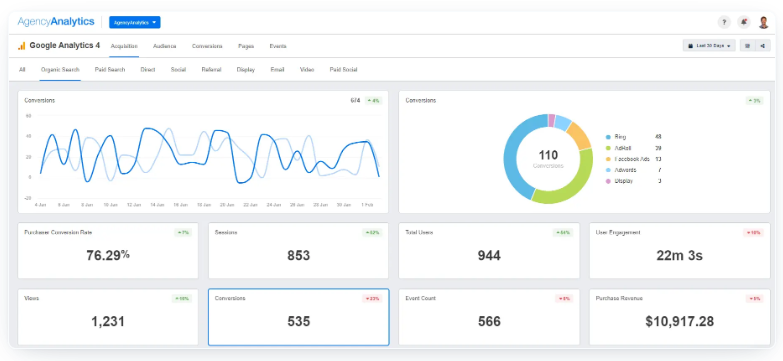Viewport: 783px width, 361px height.
Task: Click the Purchase Revenue $10,917.28 value
Action: [x=679, y=322]
